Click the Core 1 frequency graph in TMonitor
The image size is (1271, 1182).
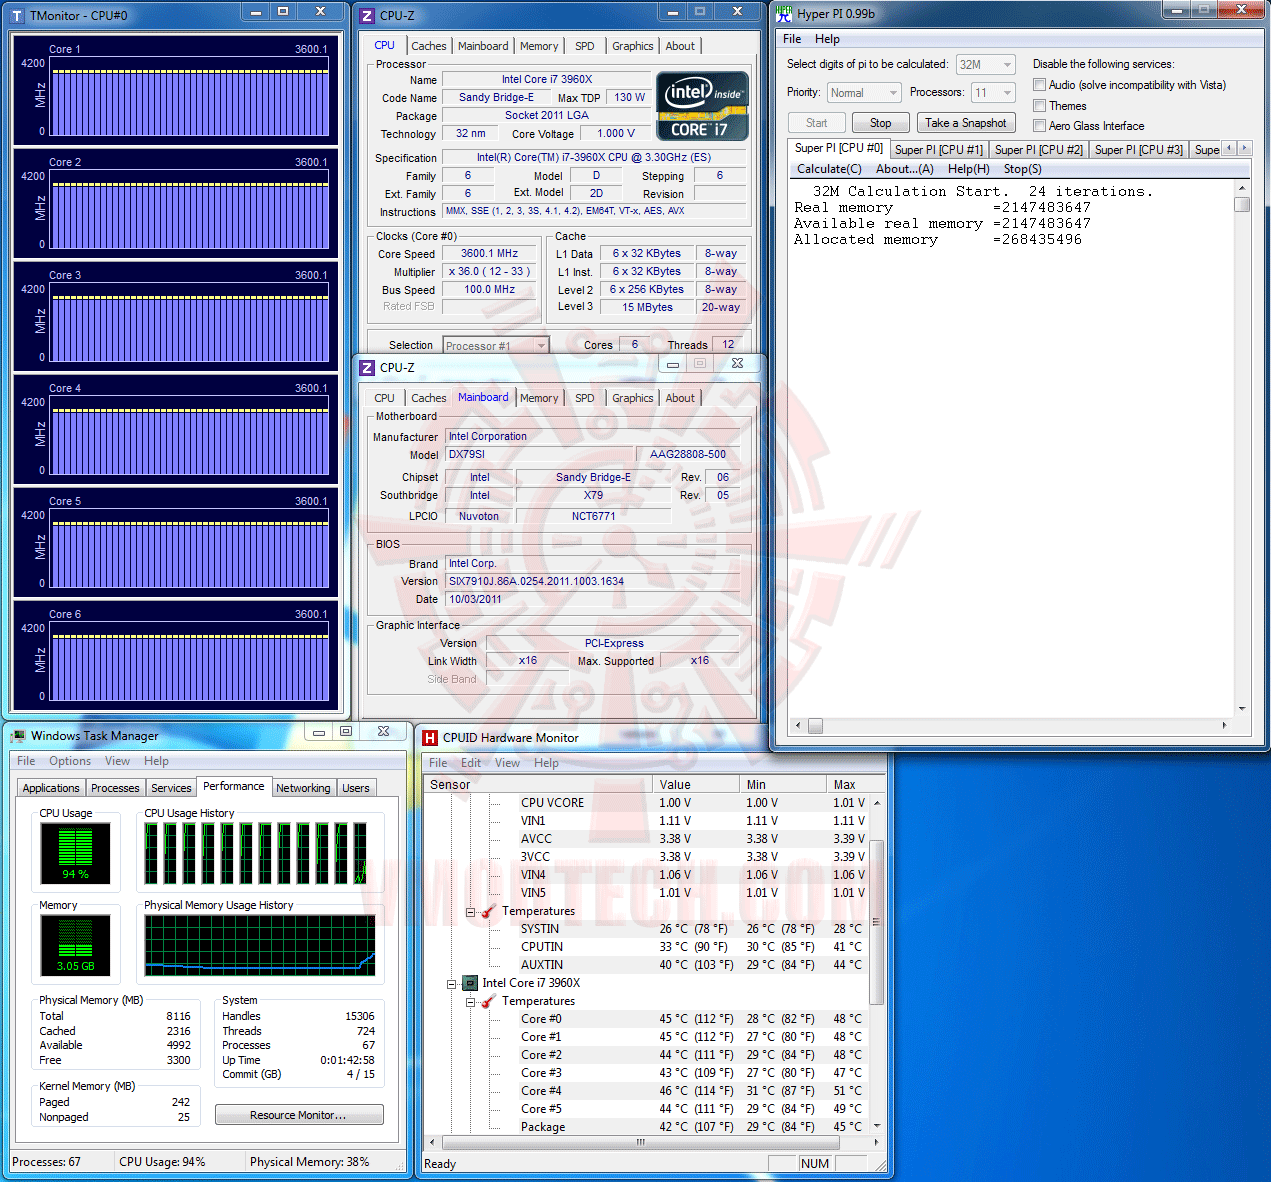[189, 97]
